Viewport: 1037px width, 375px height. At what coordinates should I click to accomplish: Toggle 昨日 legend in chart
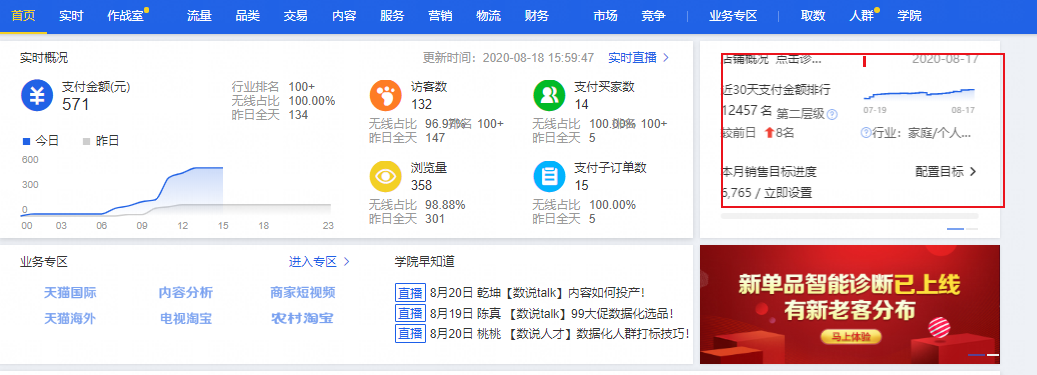[101, 141]
